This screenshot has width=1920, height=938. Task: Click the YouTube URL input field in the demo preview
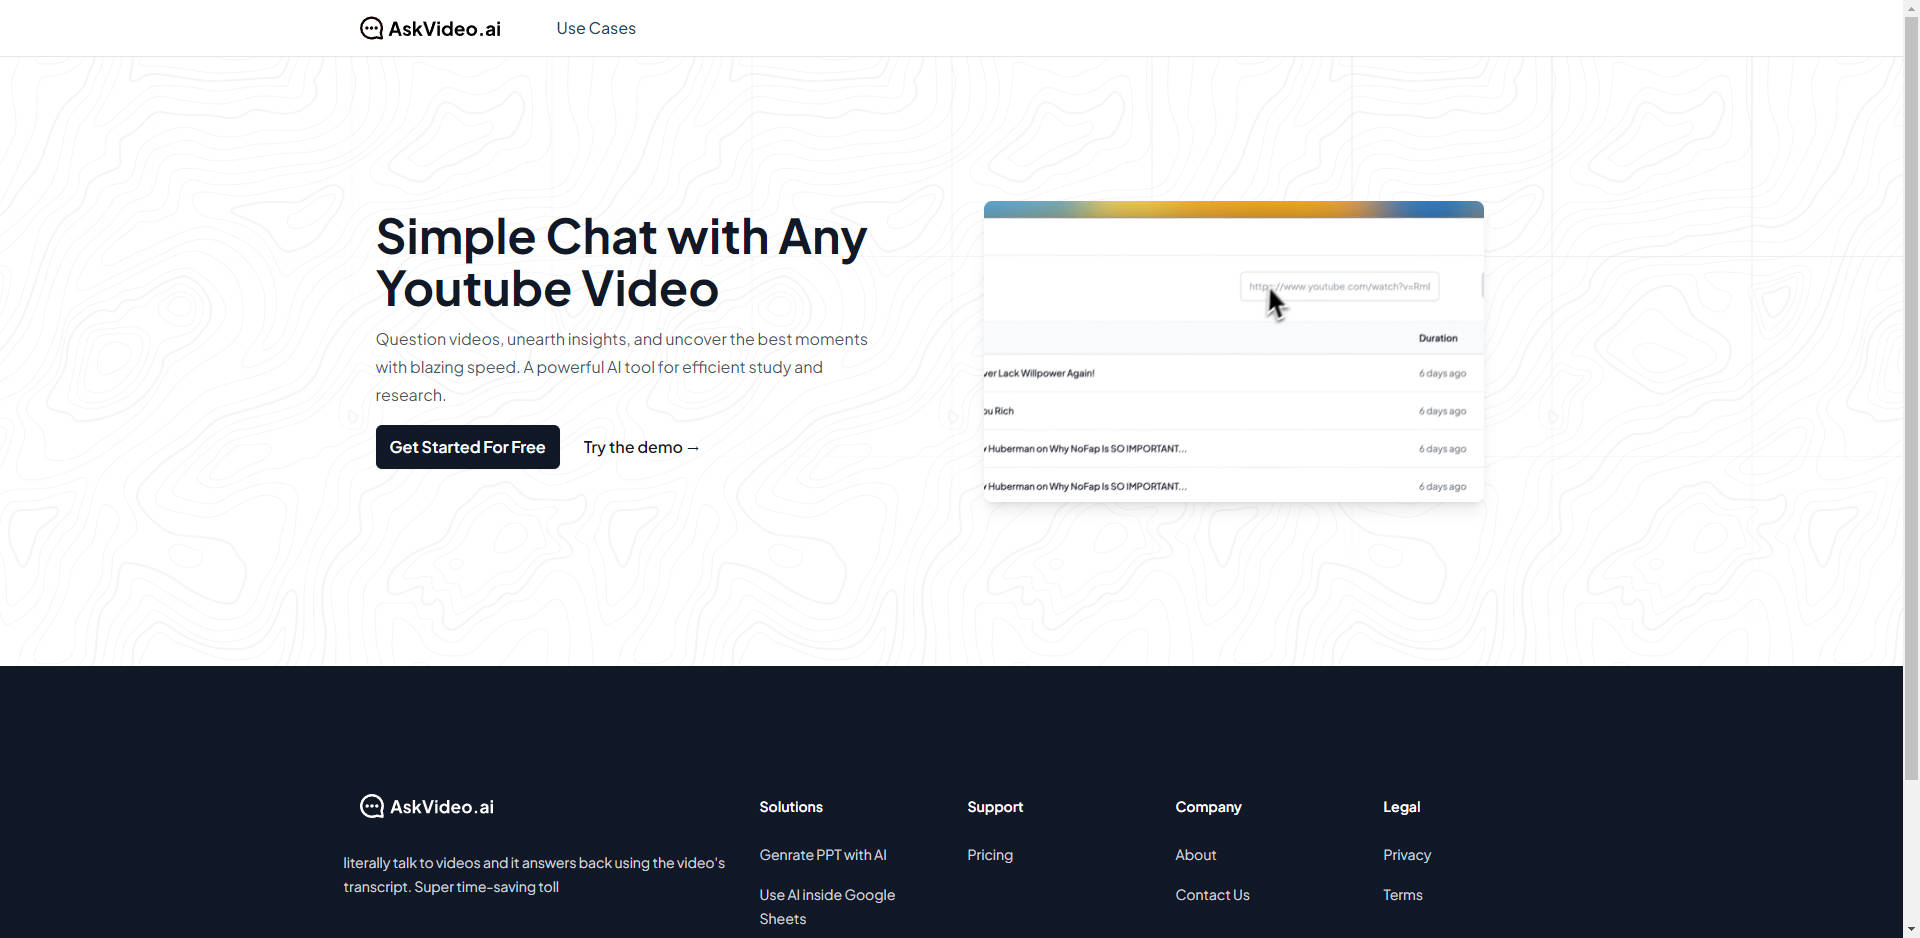(1339, 287)
